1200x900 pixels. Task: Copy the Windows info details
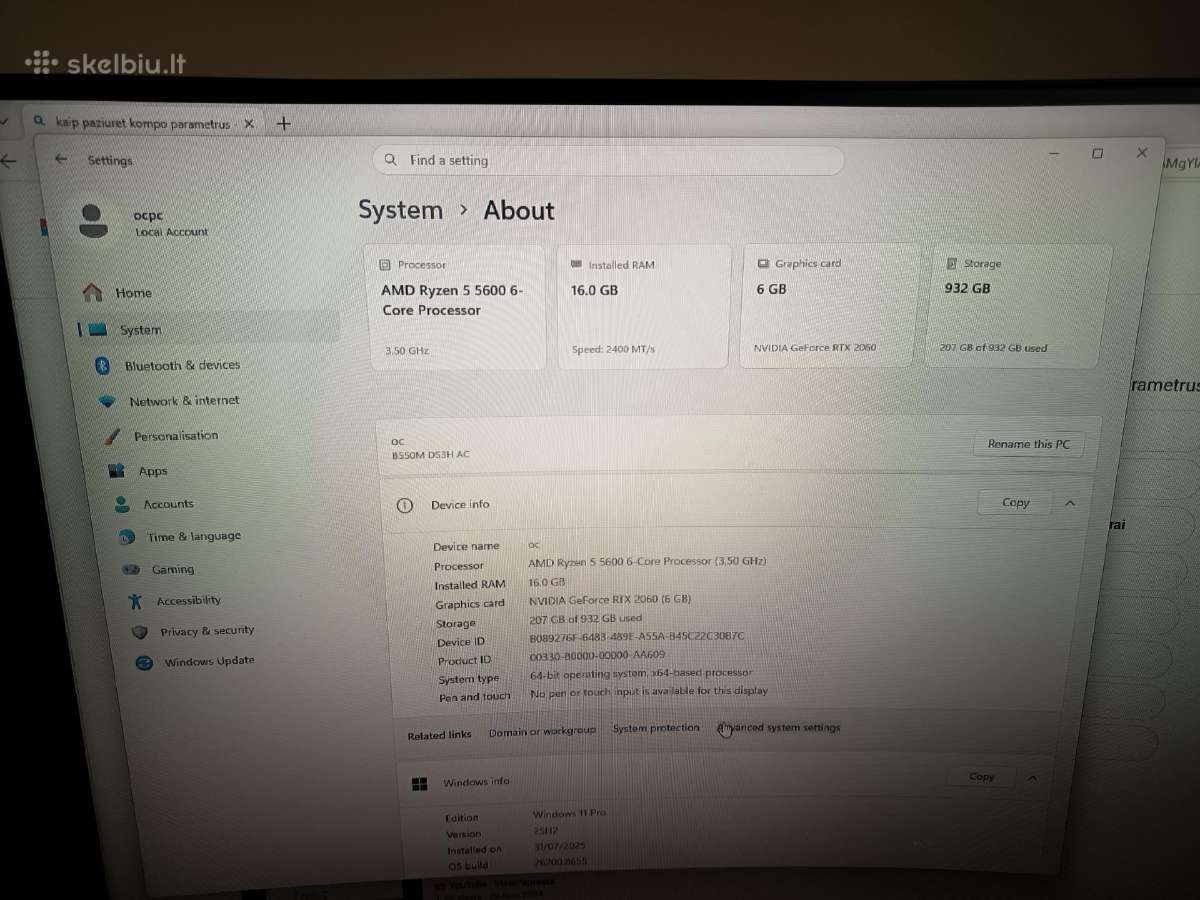[981, 777]
